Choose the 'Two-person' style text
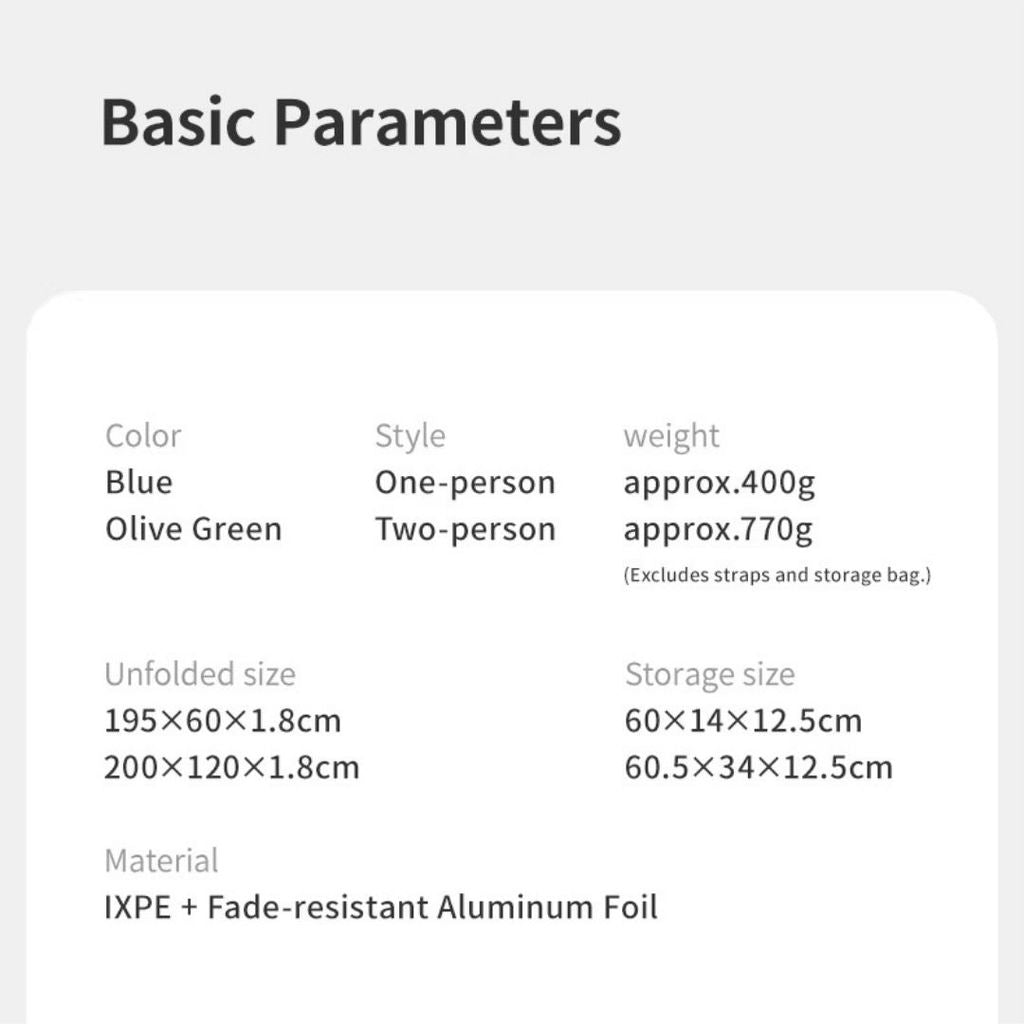 465,528
